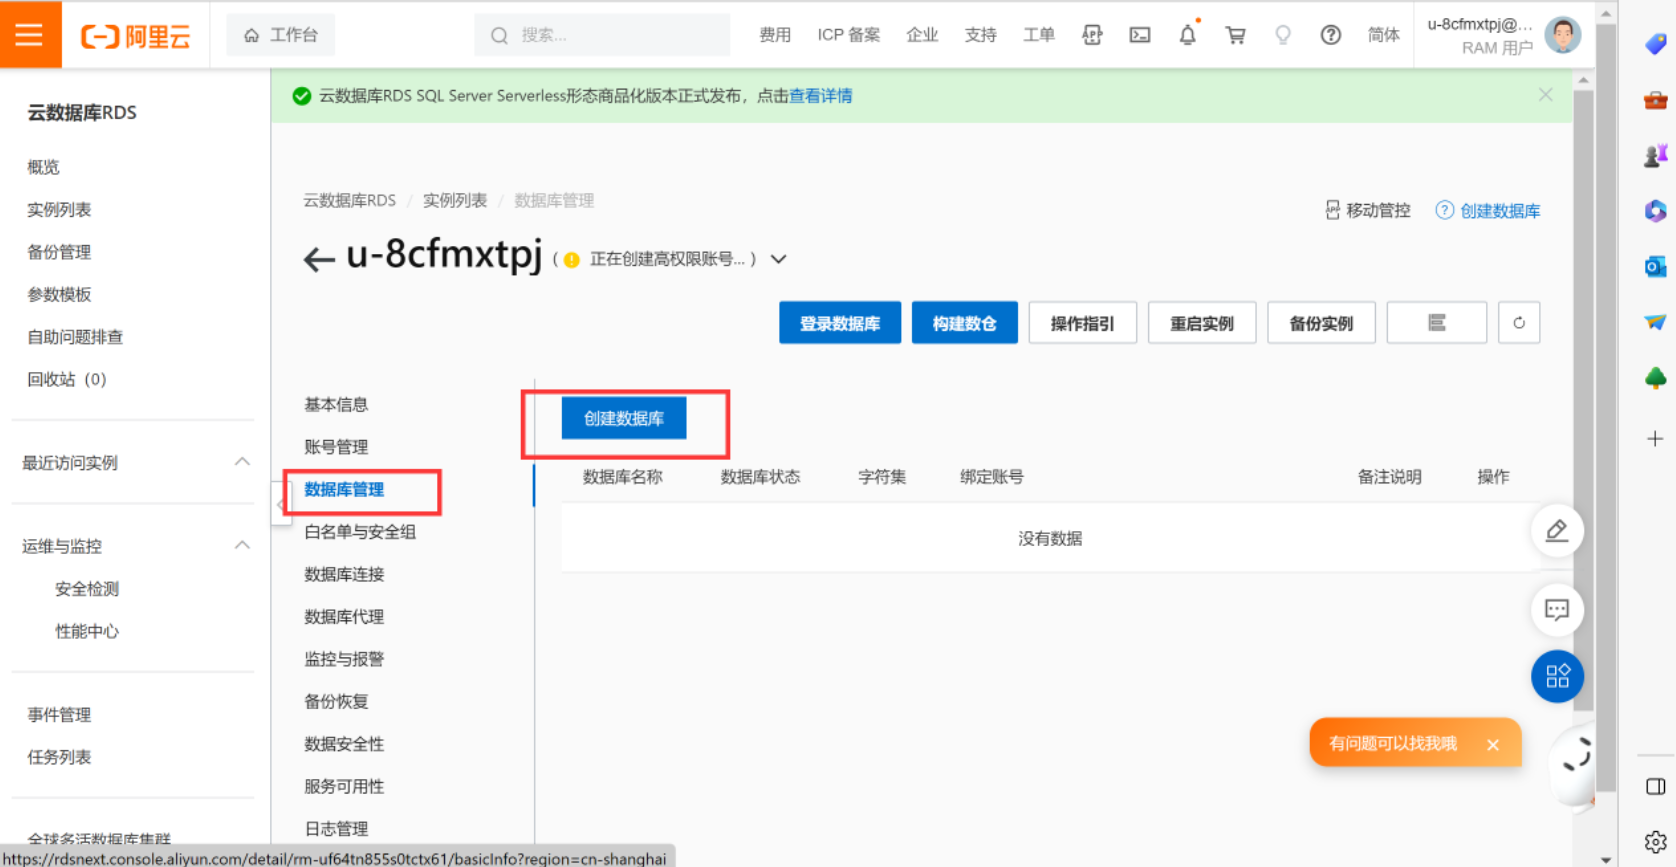Open the 基本信息 tab
Viewport: 1676px width, 867px height.
click(336, 404)
